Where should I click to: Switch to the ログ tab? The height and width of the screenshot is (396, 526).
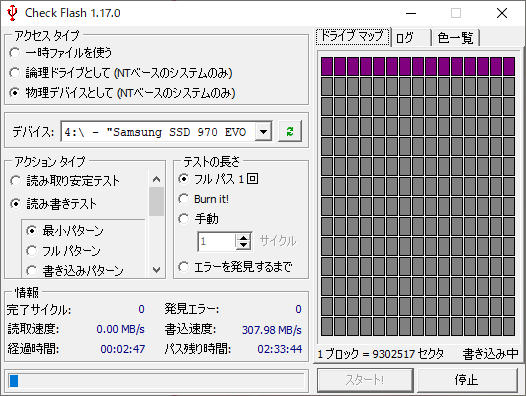point(411,38)
